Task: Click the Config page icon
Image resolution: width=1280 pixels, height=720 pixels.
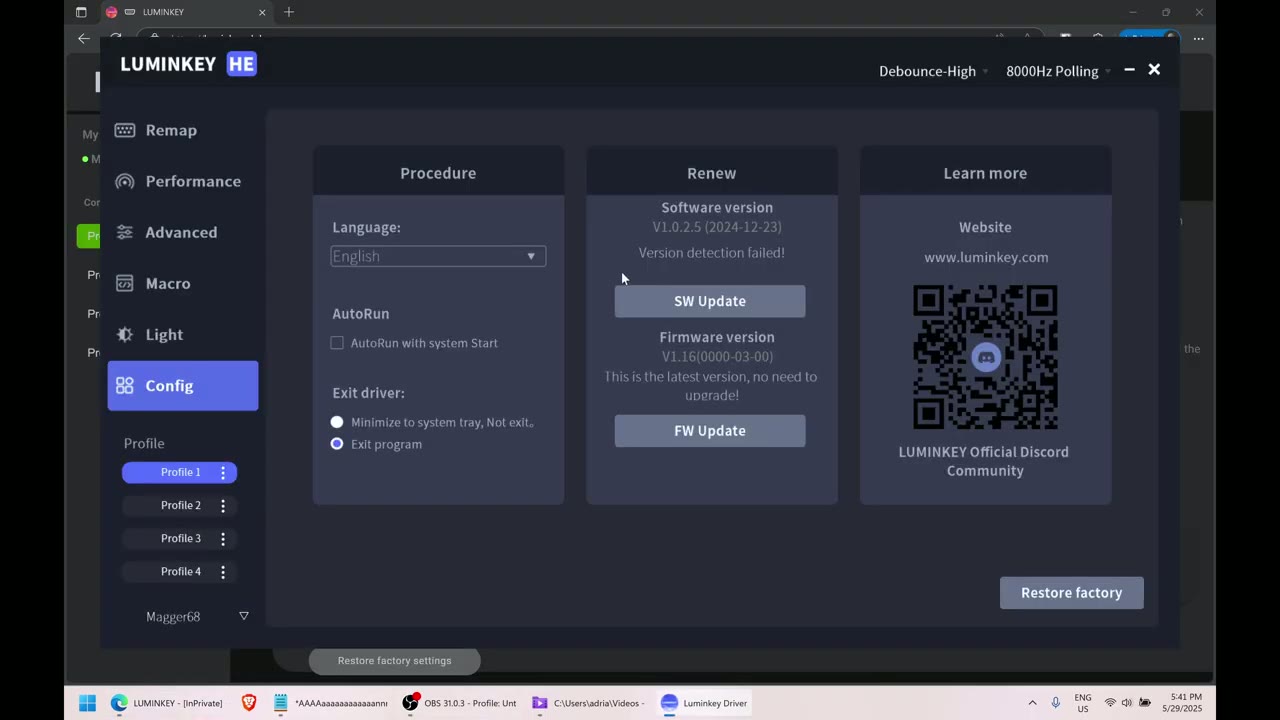Action: [124, 385]
